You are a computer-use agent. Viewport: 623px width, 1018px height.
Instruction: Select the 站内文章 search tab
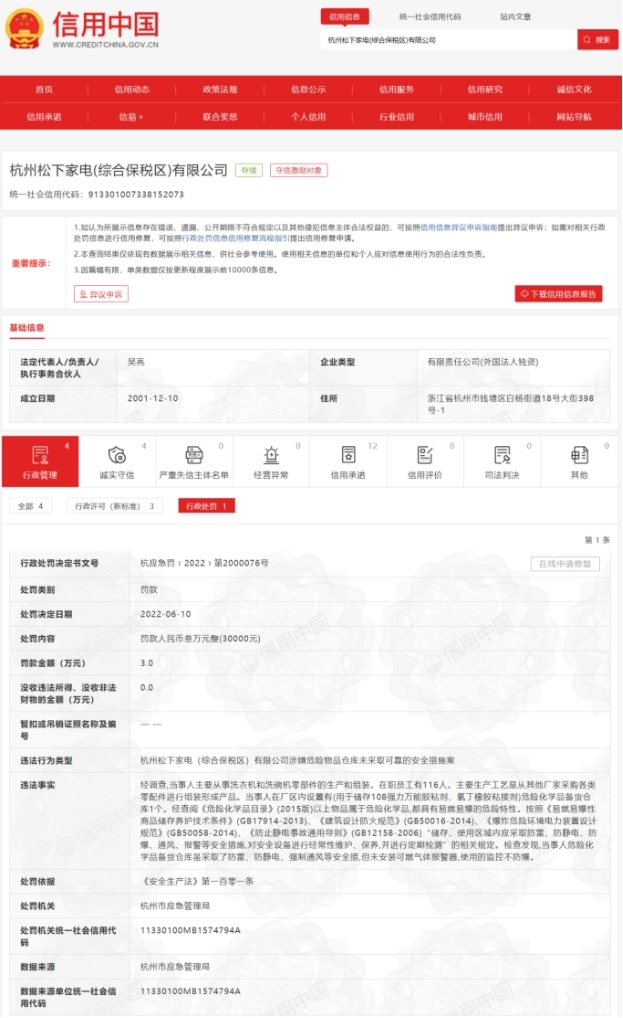coord(515,17)
